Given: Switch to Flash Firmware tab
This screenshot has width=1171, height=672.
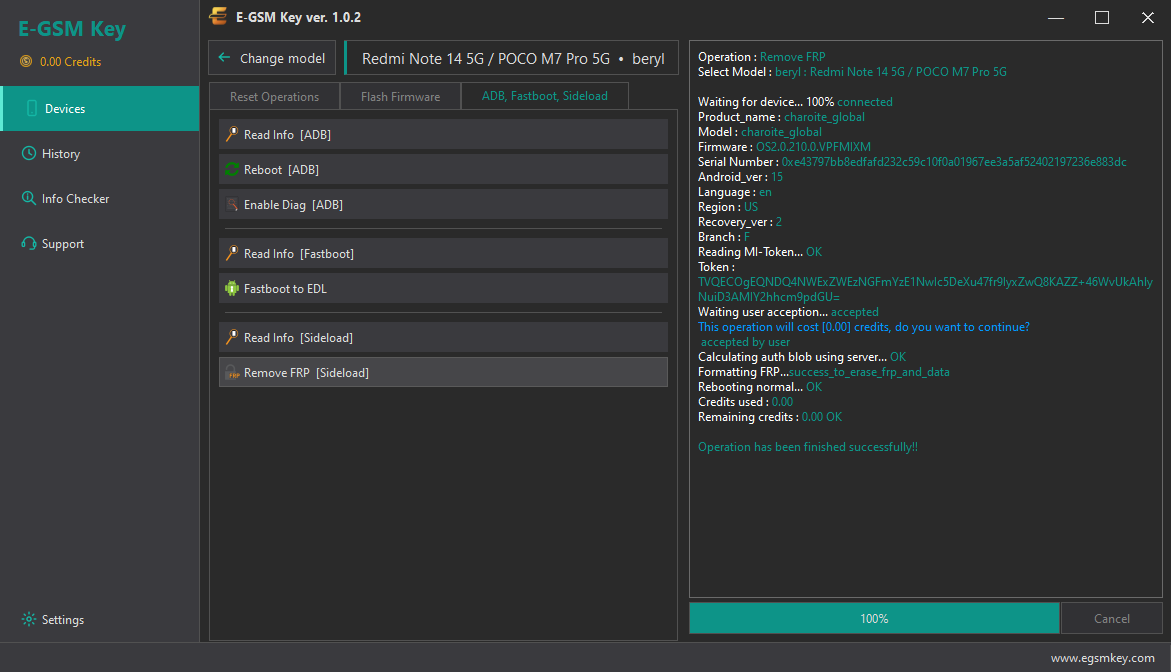Looking at the screenshot, I should point(400,96).
